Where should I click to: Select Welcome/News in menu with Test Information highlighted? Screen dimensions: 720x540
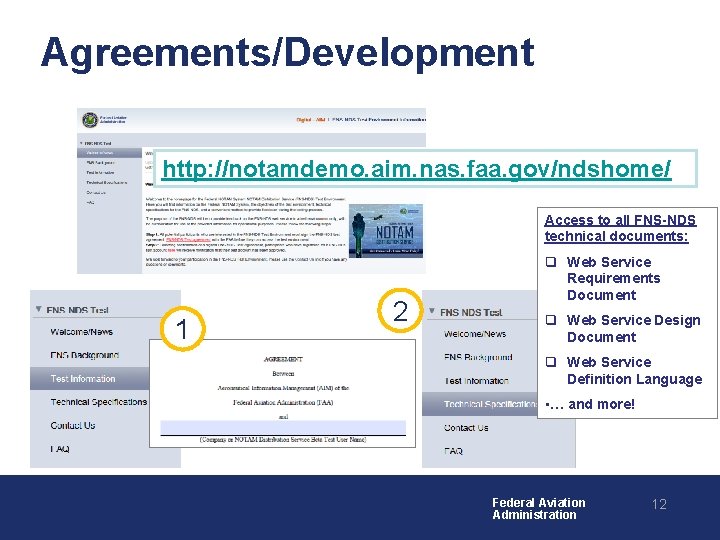coord(81,332)
